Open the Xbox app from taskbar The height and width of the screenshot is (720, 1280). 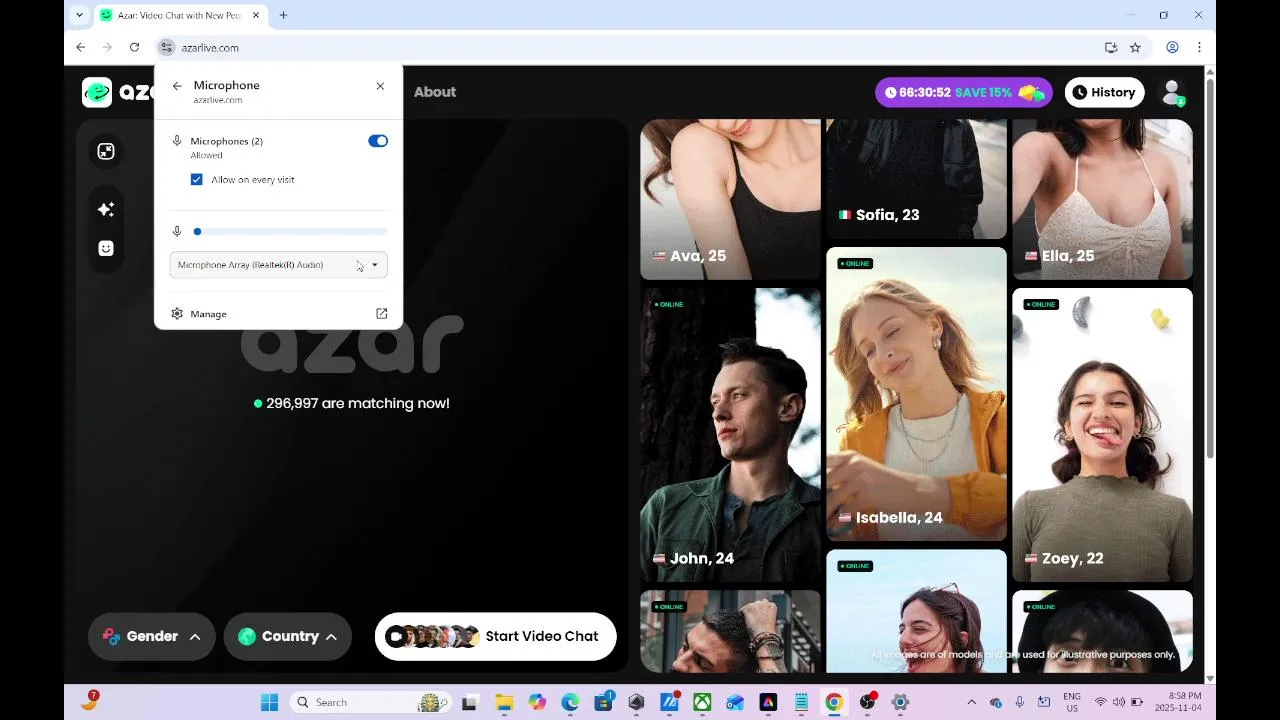coord(703,702)
